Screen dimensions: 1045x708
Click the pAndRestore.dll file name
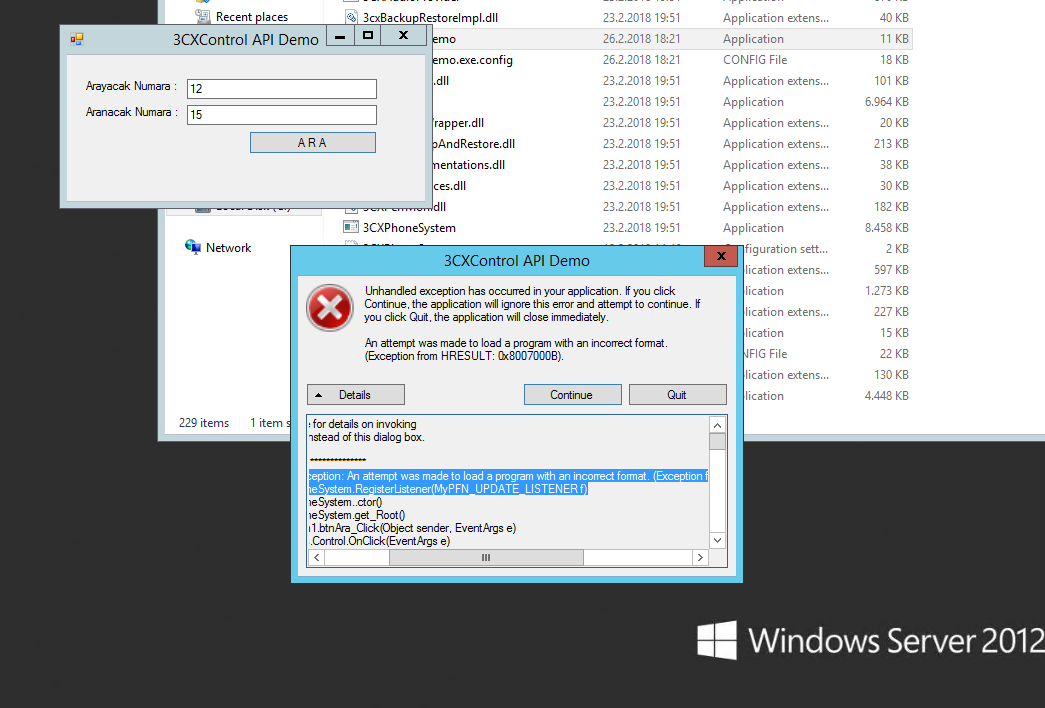(473, 143)
